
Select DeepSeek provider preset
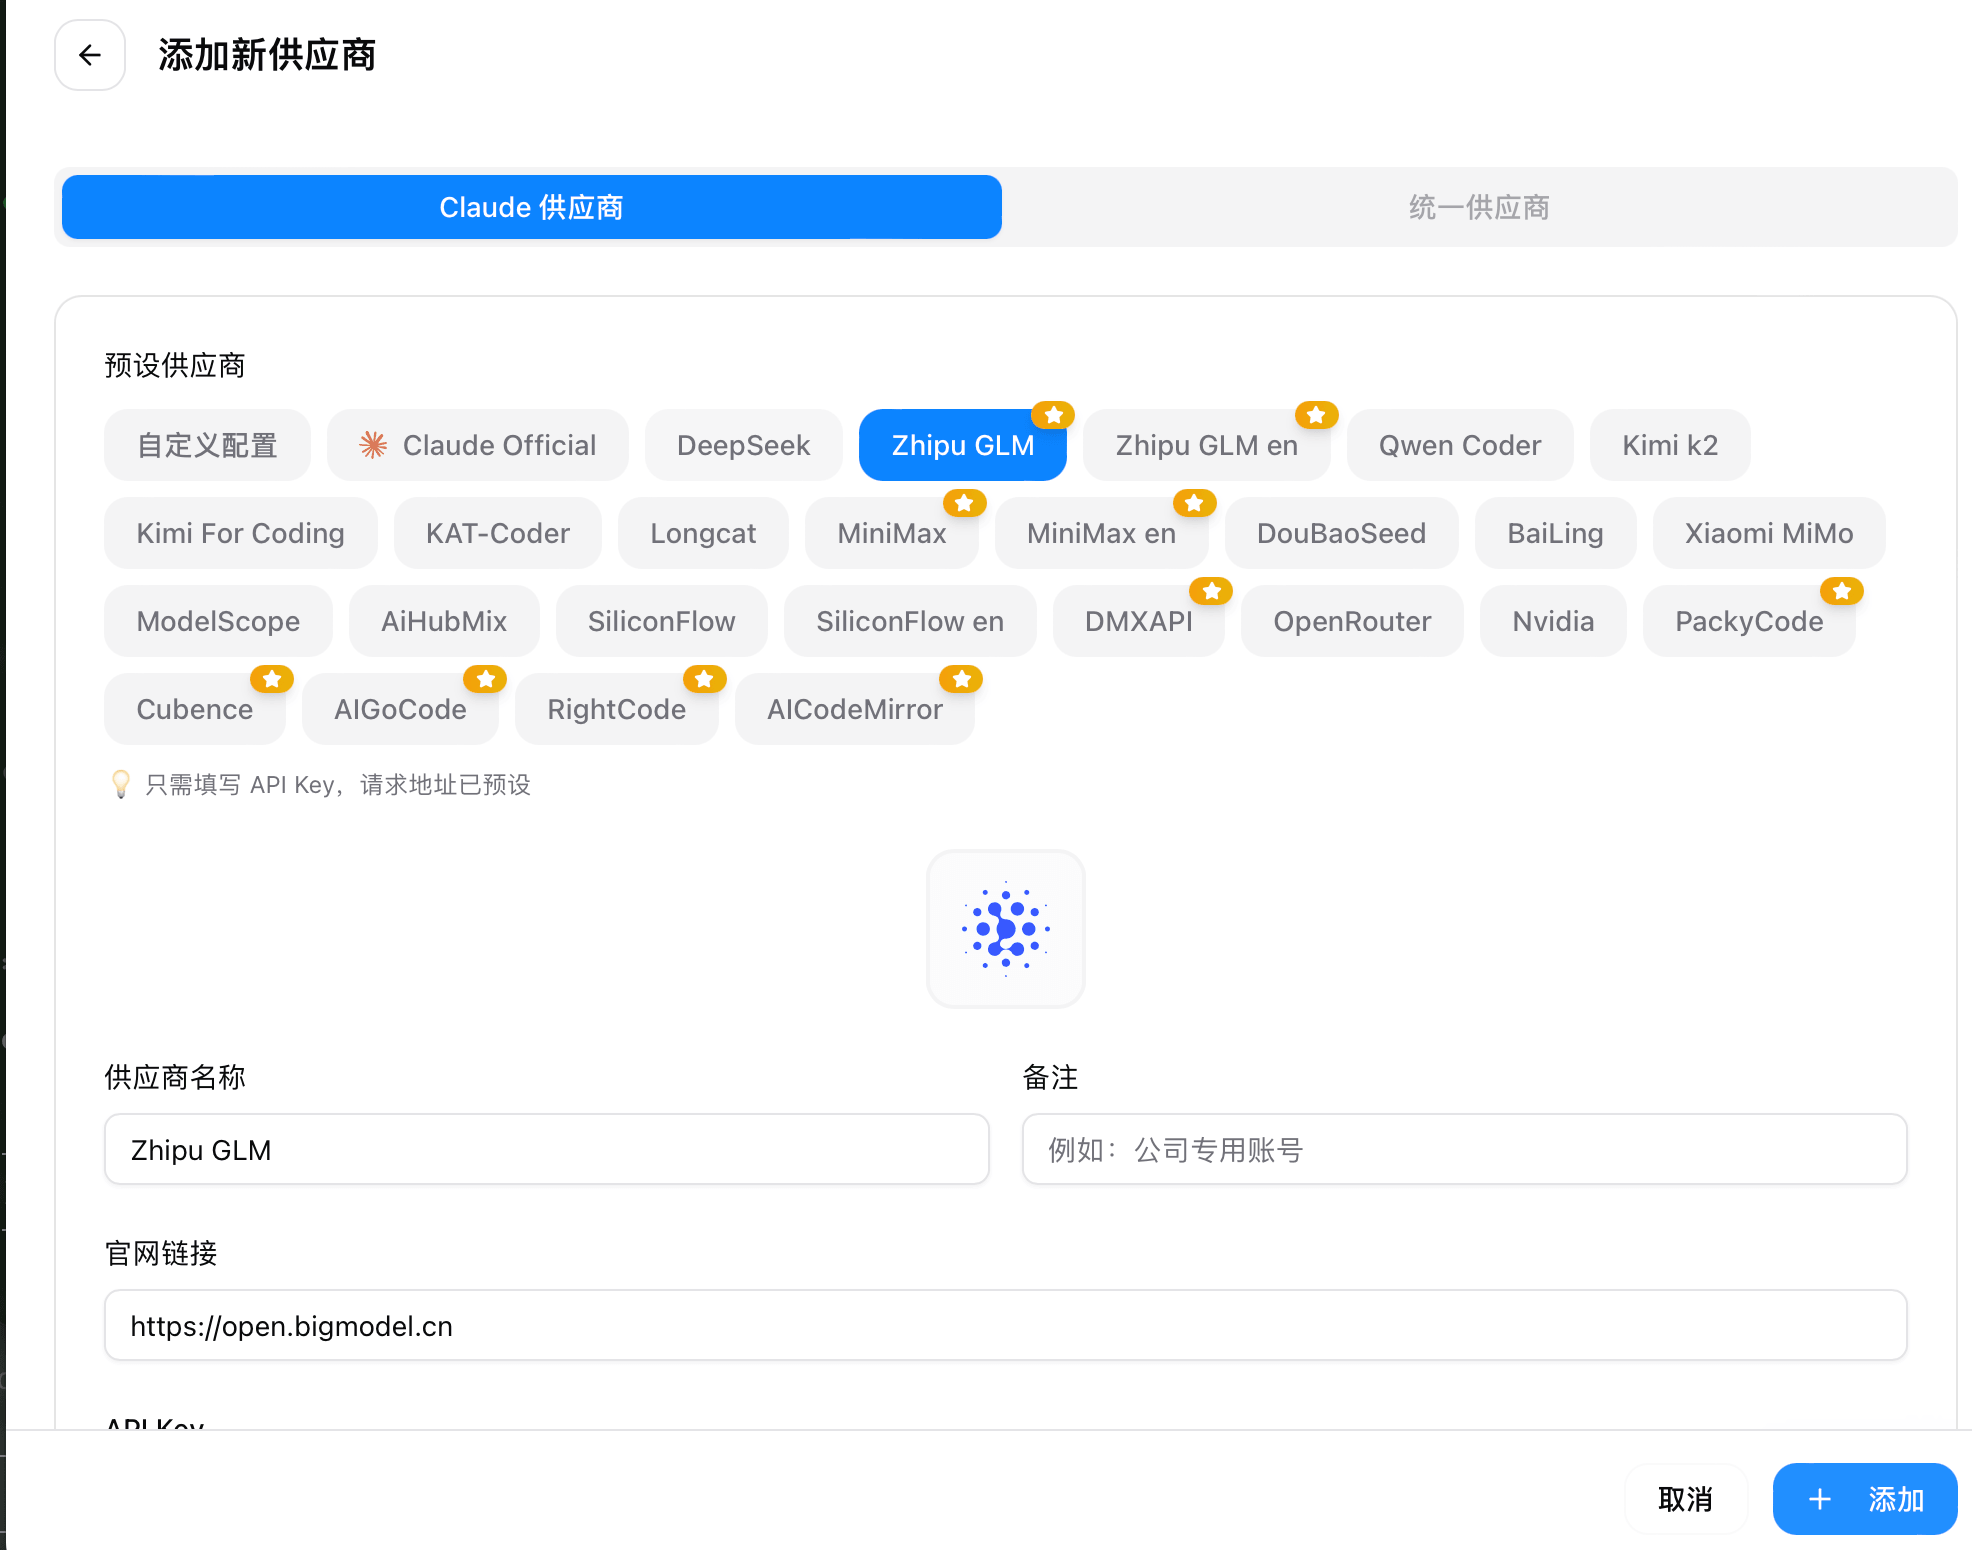pyautogui.click(x=744, y=445)
